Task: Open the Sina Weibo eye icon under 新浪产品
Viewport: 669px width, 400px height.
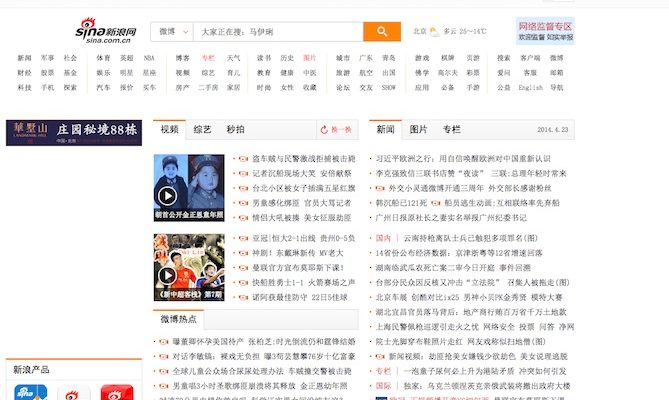Action: pyautogui.click(x=76, y=395)
